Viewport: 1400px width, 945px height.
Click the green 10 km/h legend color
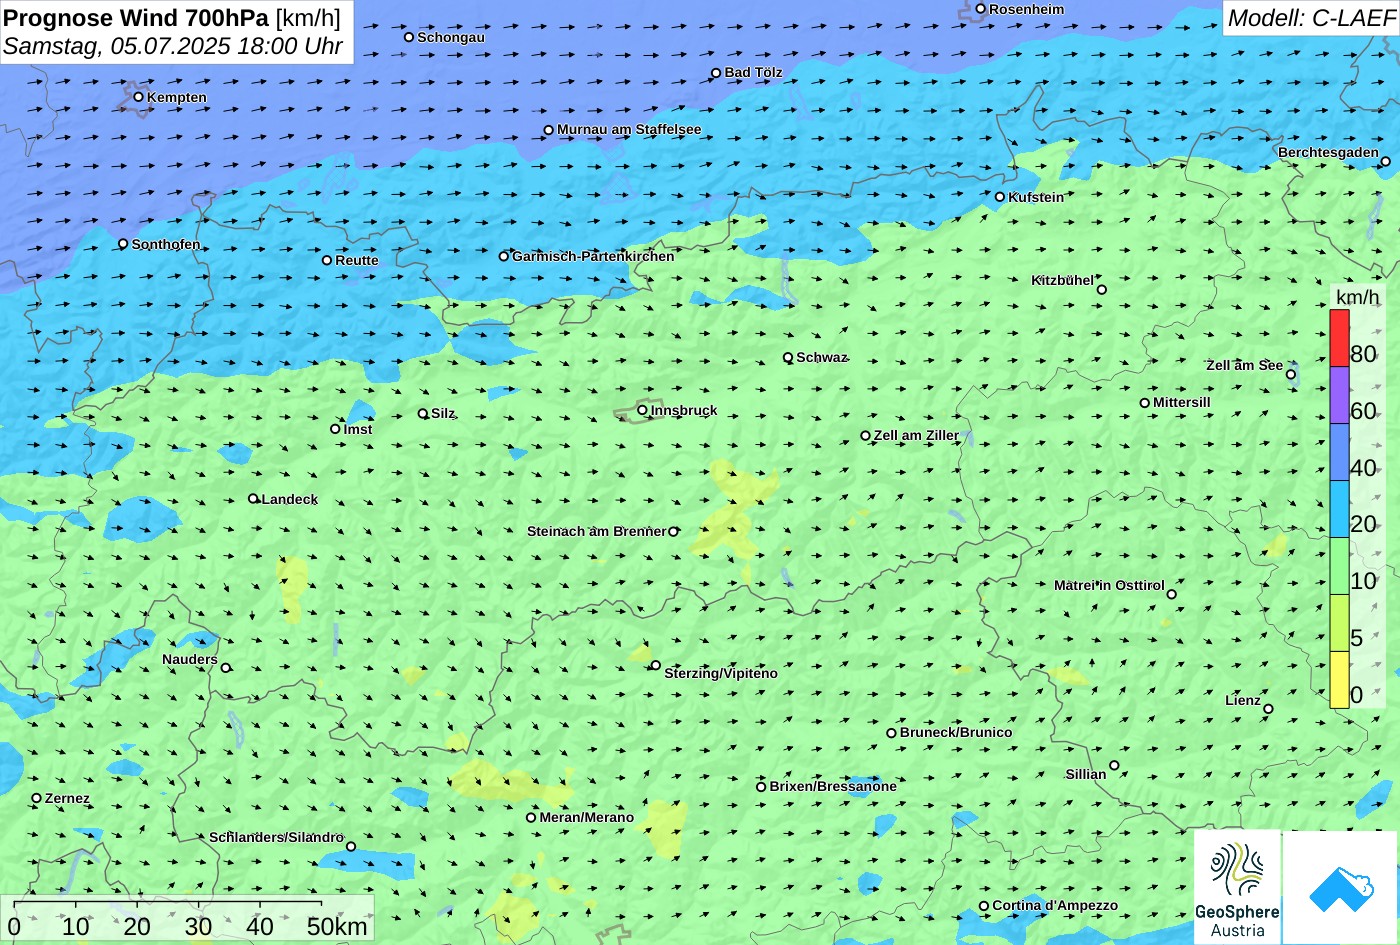point(1339,566)
